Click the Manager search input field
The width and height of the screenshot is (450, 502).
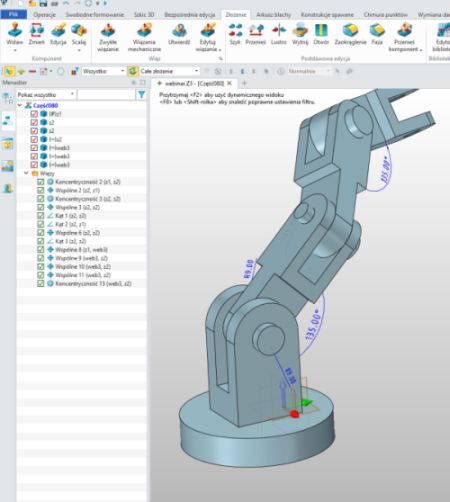107,95
